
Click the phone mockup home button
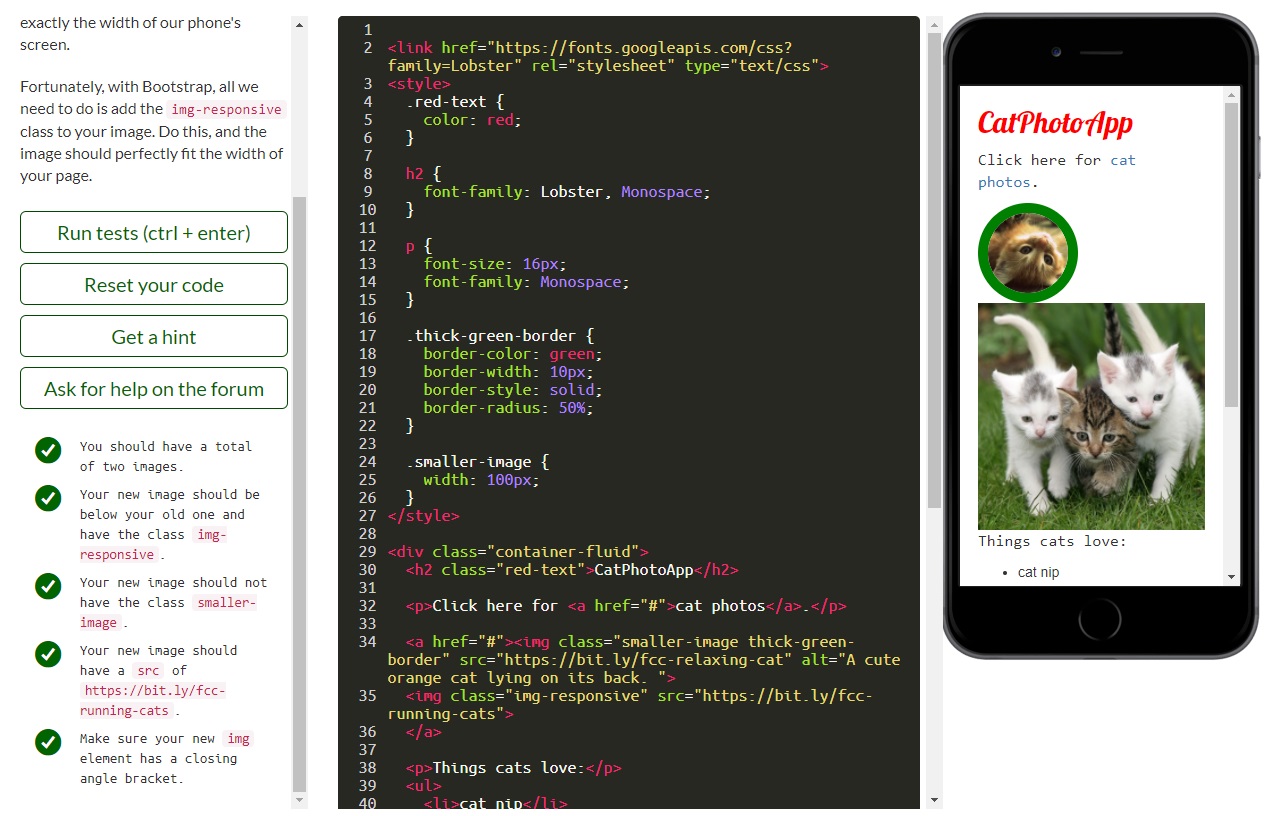pyautogui.click(x=1100, y=619)
